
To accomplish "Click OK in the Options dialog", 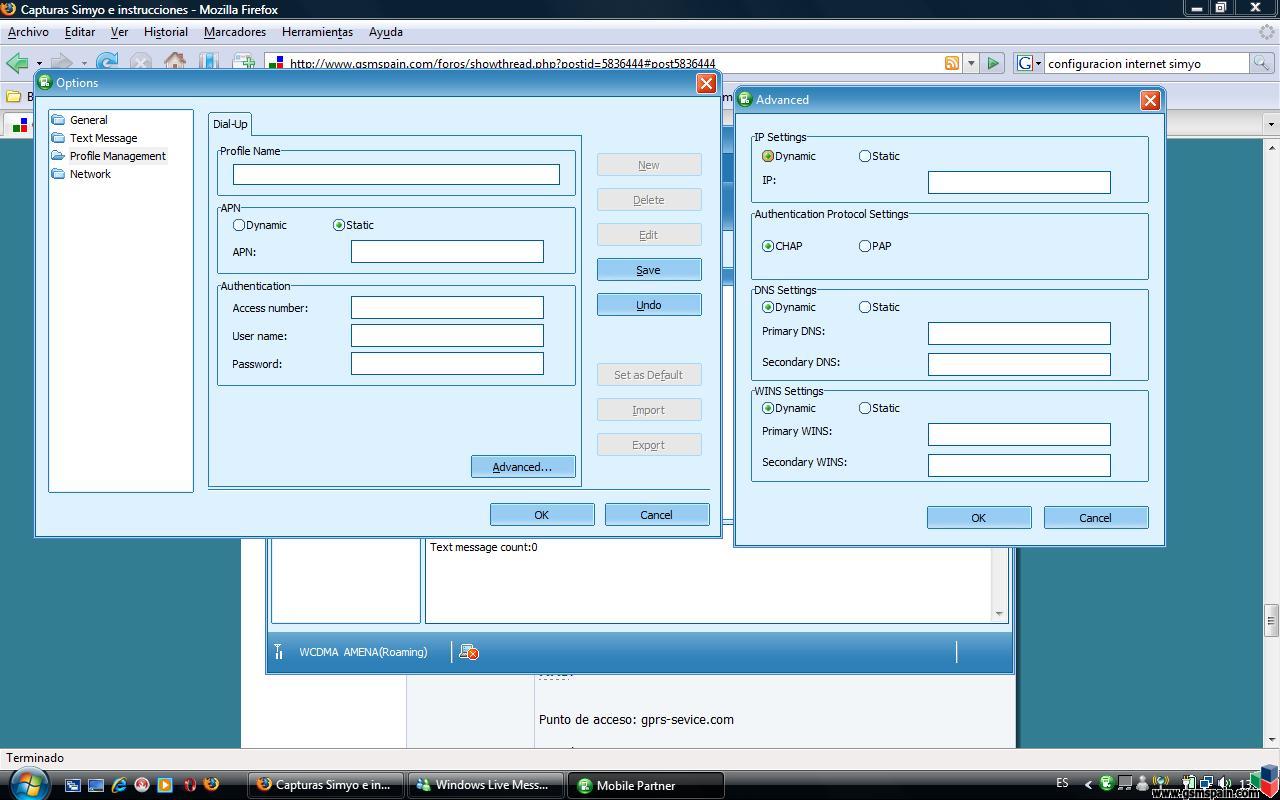I will (542, 515).
